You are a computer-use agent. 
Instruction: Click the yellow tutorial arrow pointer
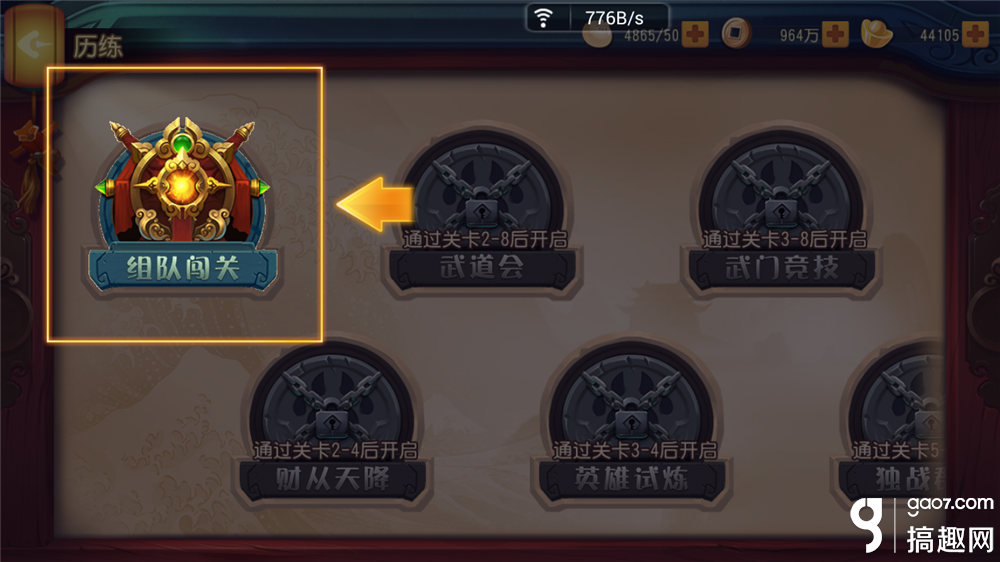coord(375,204)
